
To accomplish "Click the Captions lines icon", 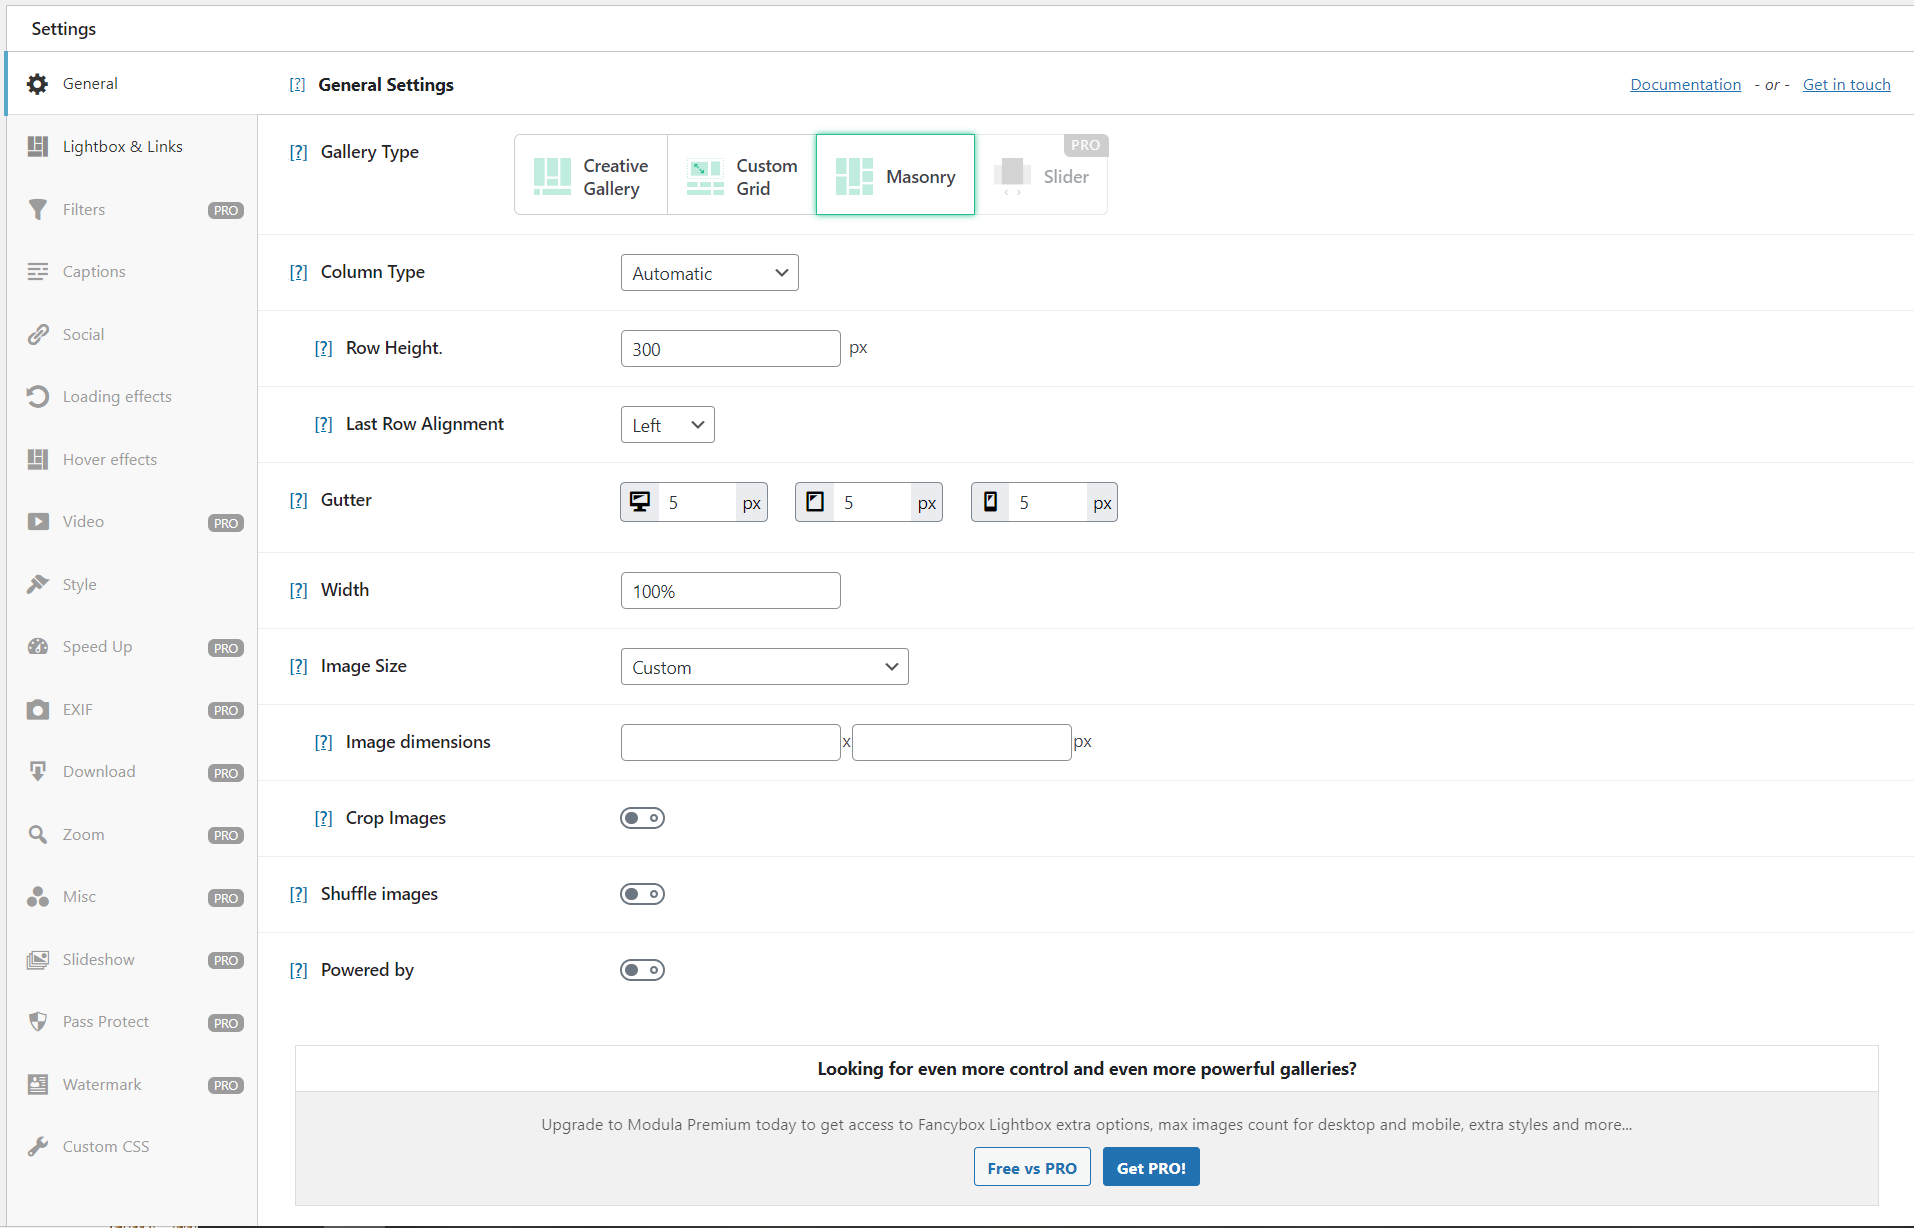I will (38, 272).
